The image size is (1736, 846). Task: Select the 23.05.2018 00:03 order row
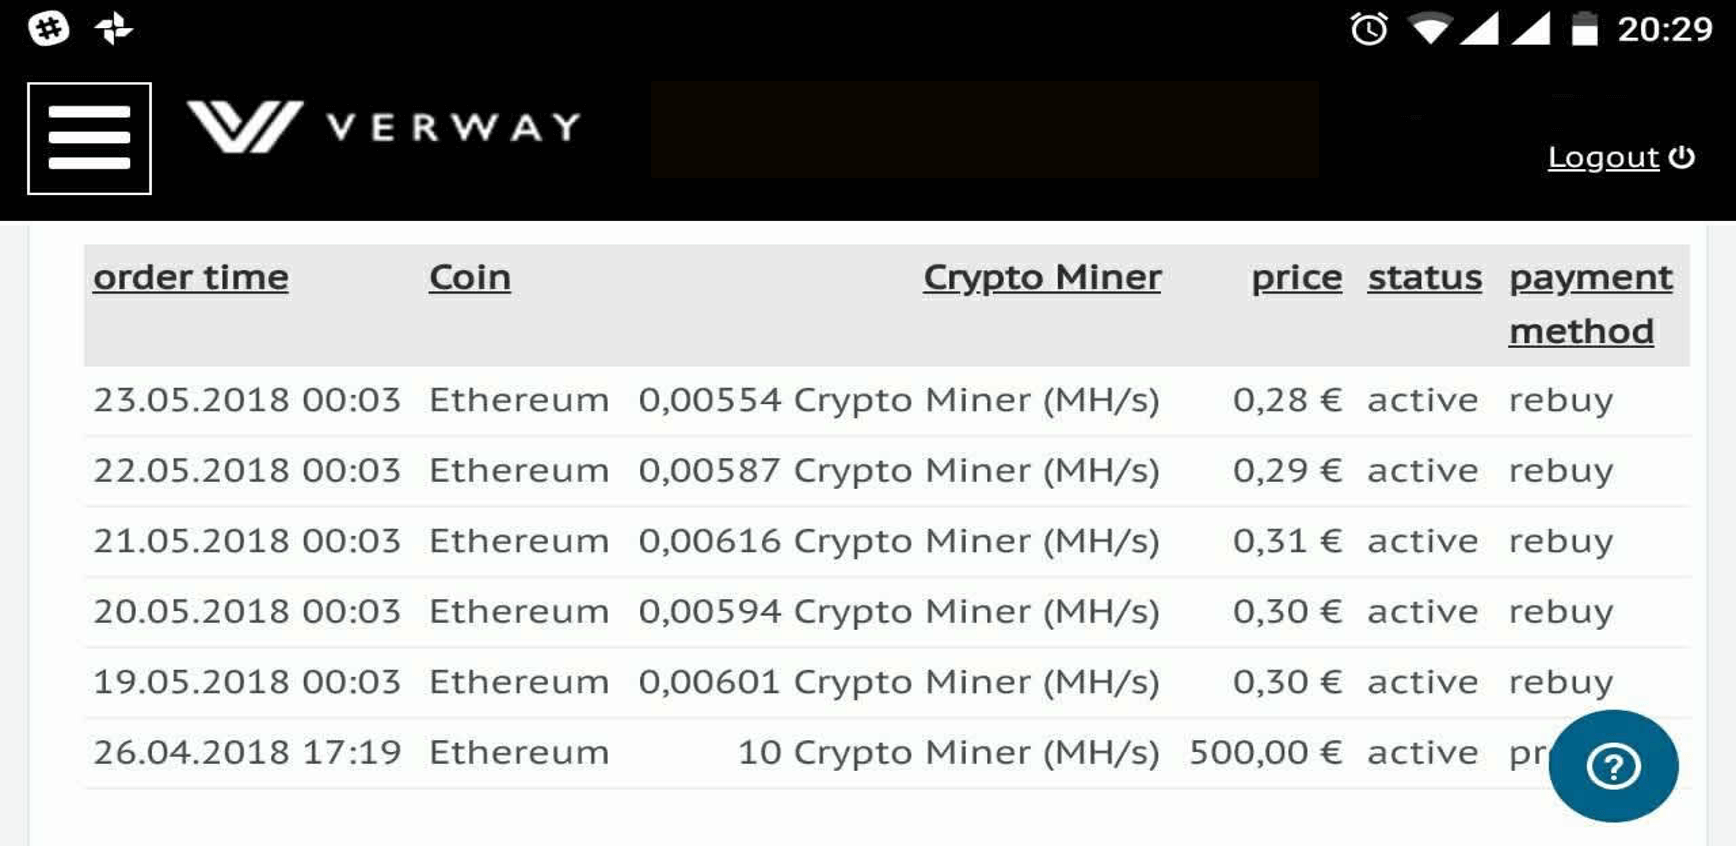click(247, 400)
